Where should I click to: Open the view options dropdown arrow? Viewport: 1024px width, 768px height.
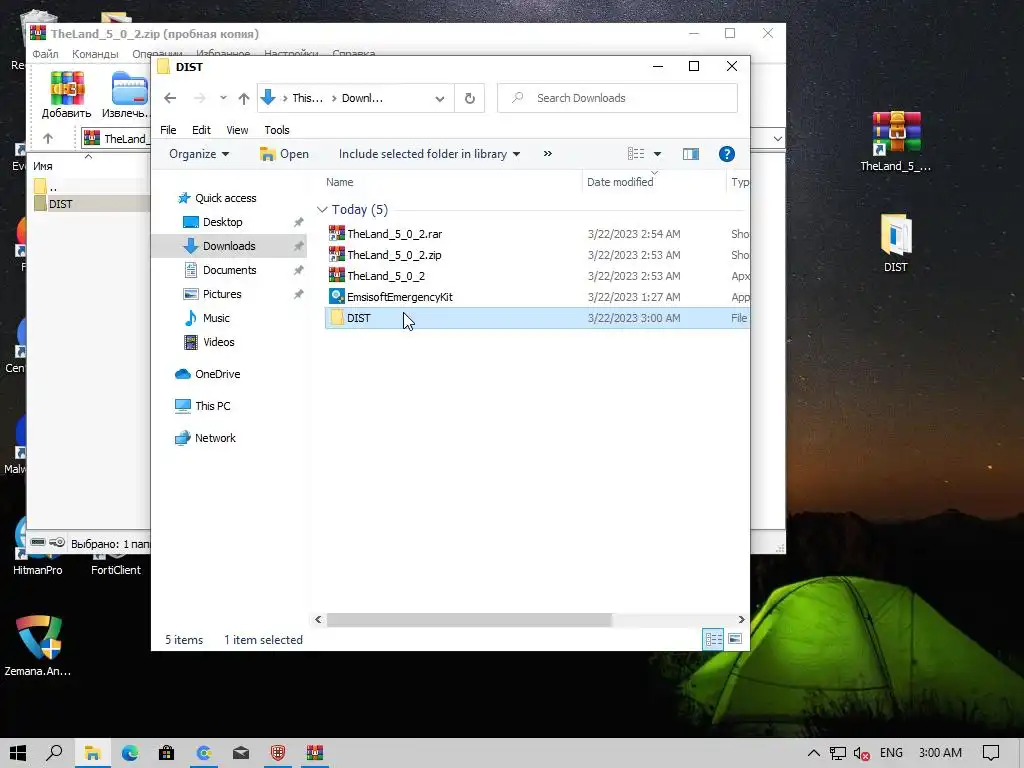[657, 154]
